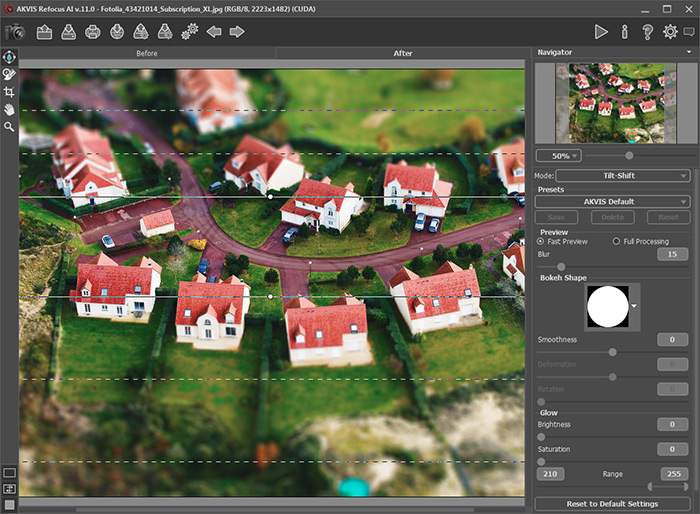This screenshot has height=514, width=700.
Task: Select the History Brush tool
Action: (x=9, y=74)
